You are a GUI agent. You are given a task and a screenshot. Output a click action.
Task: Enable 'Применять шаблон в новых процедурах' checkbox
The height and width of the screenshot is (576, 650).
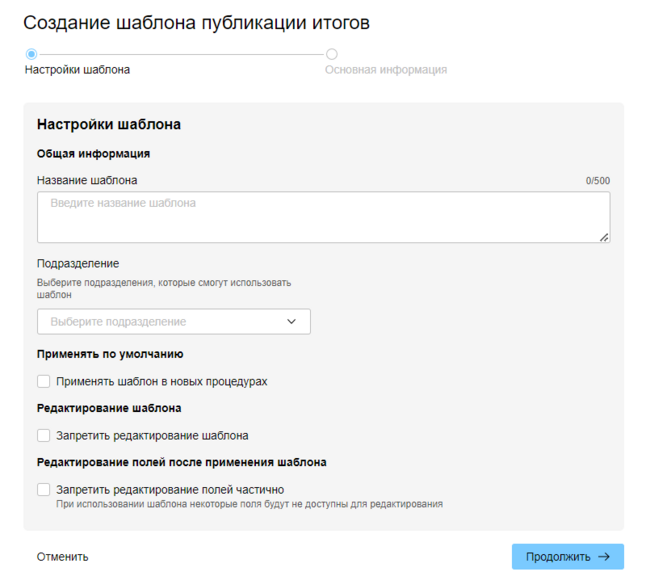[44, 382]
